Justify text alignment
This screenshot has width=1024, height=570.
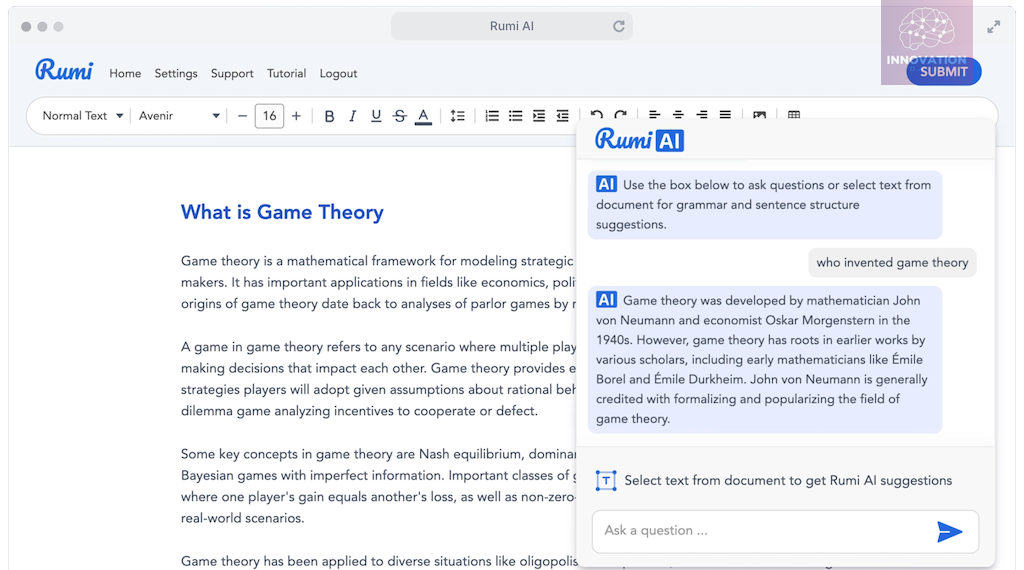[x=725, y=114]
